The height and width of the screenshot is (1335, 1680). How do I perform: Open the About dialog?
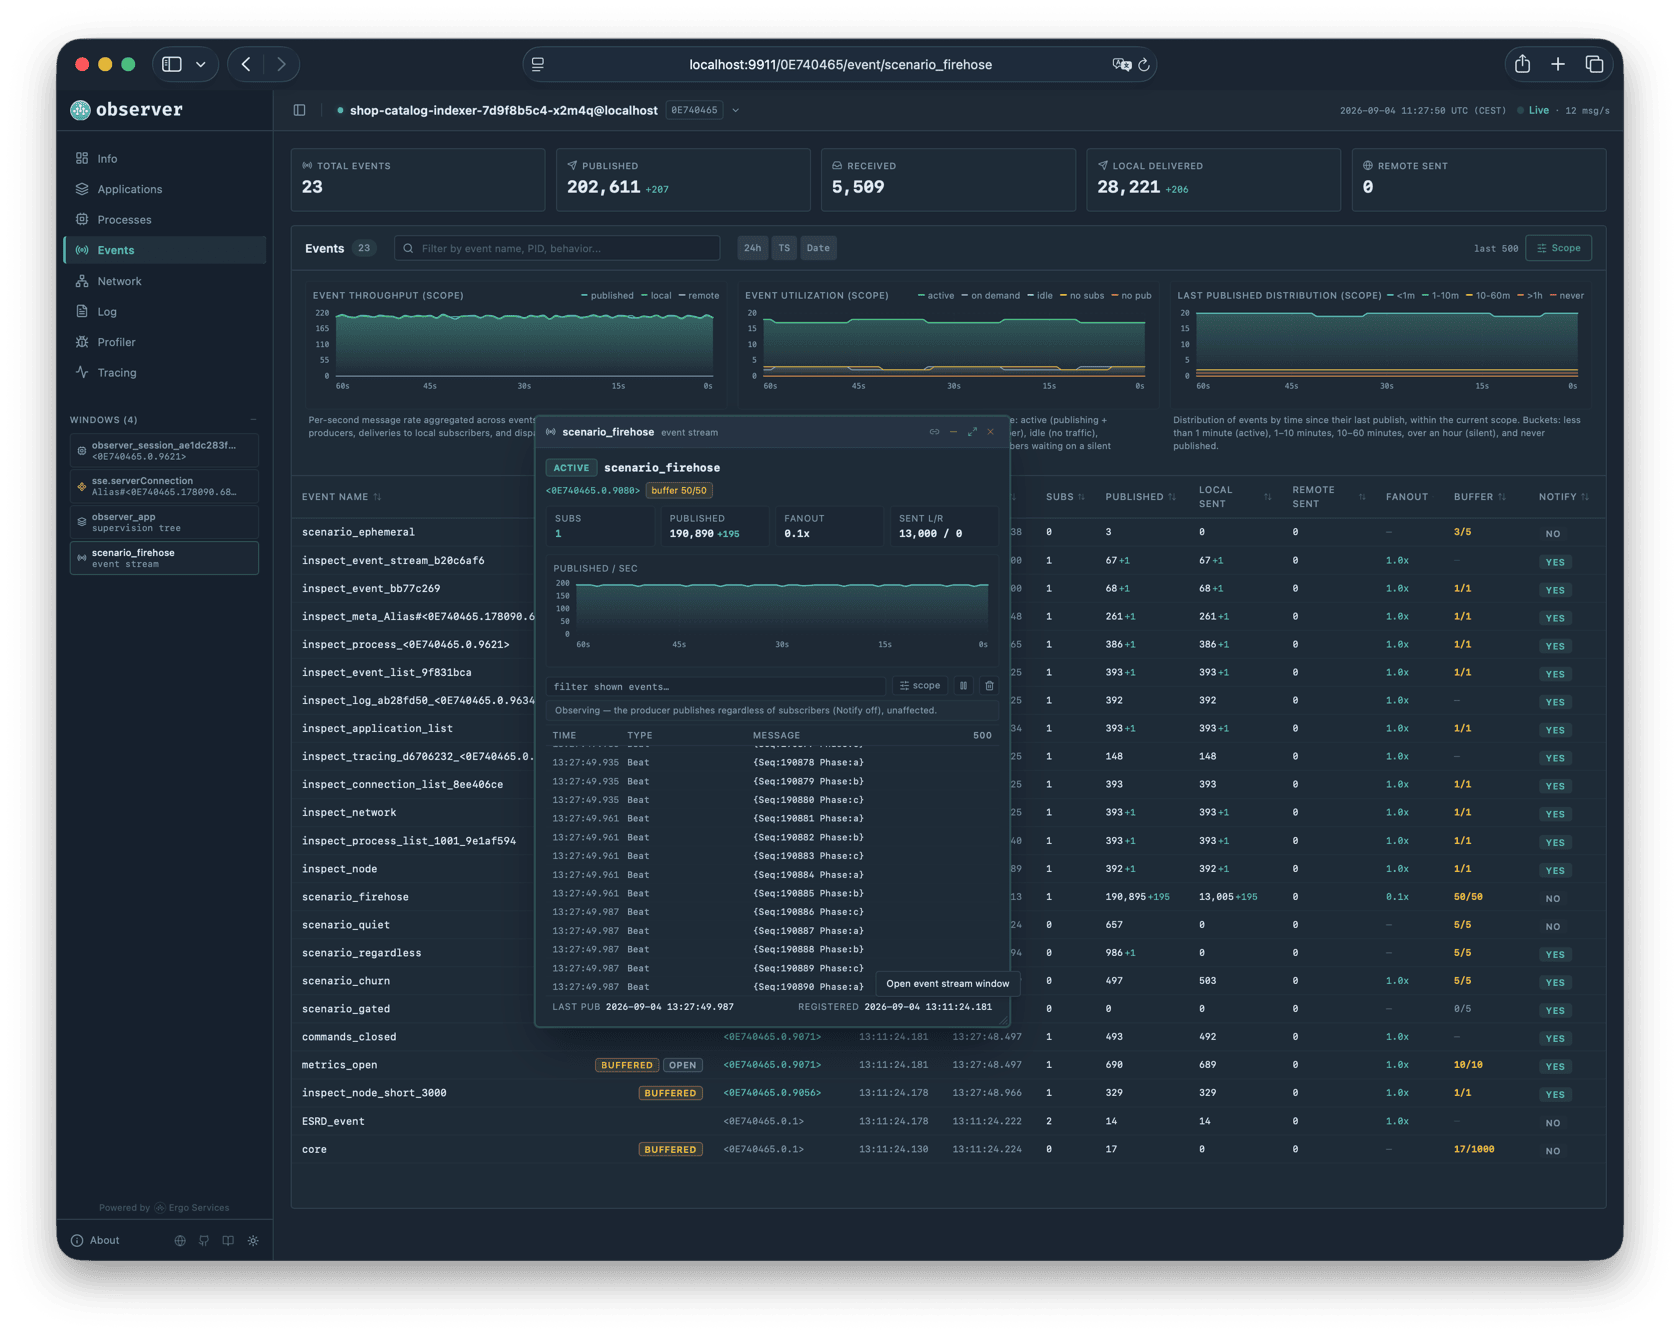click(95, 1240)
